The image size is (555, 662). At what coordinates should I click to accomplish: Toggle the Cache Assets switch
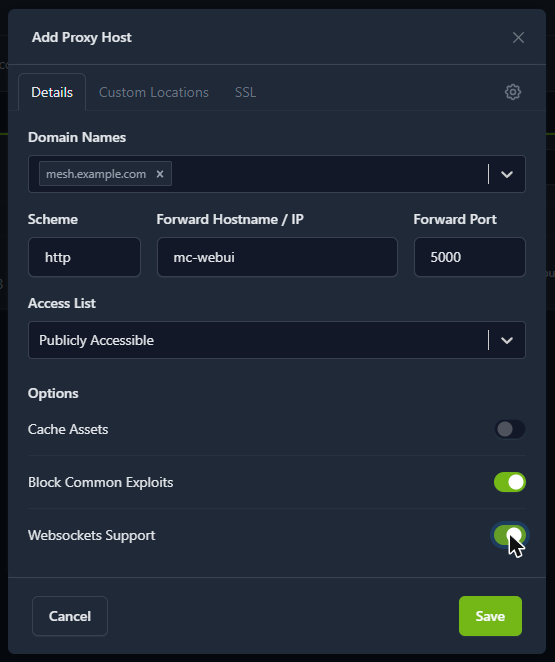click(x=510, y=429)
